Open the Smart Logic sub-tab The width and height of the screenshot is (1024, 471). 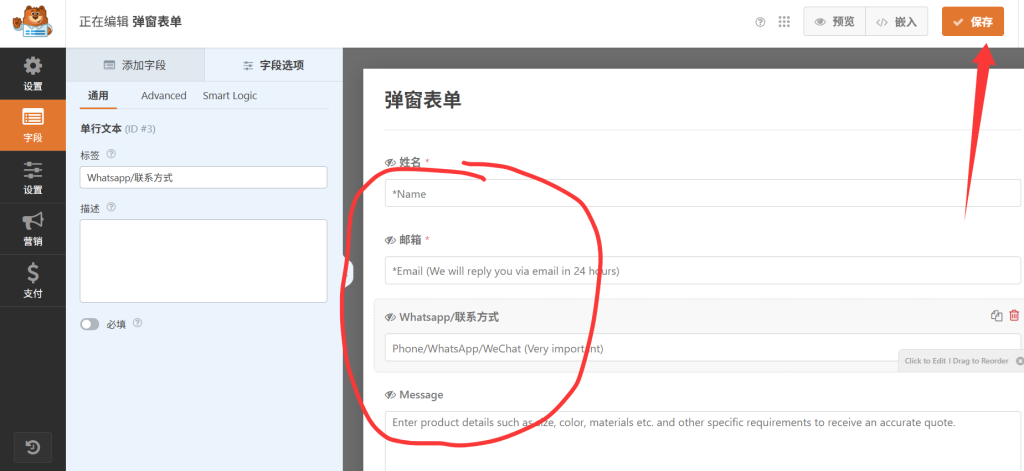click(229, 96)
